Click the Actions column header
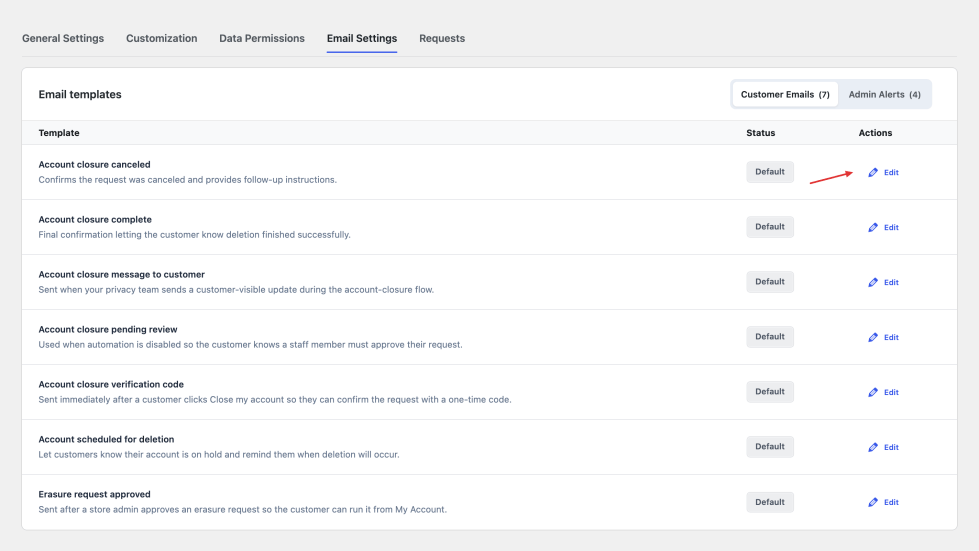The height and width of the screenshot is (551, 979). (x=875, y=133)
